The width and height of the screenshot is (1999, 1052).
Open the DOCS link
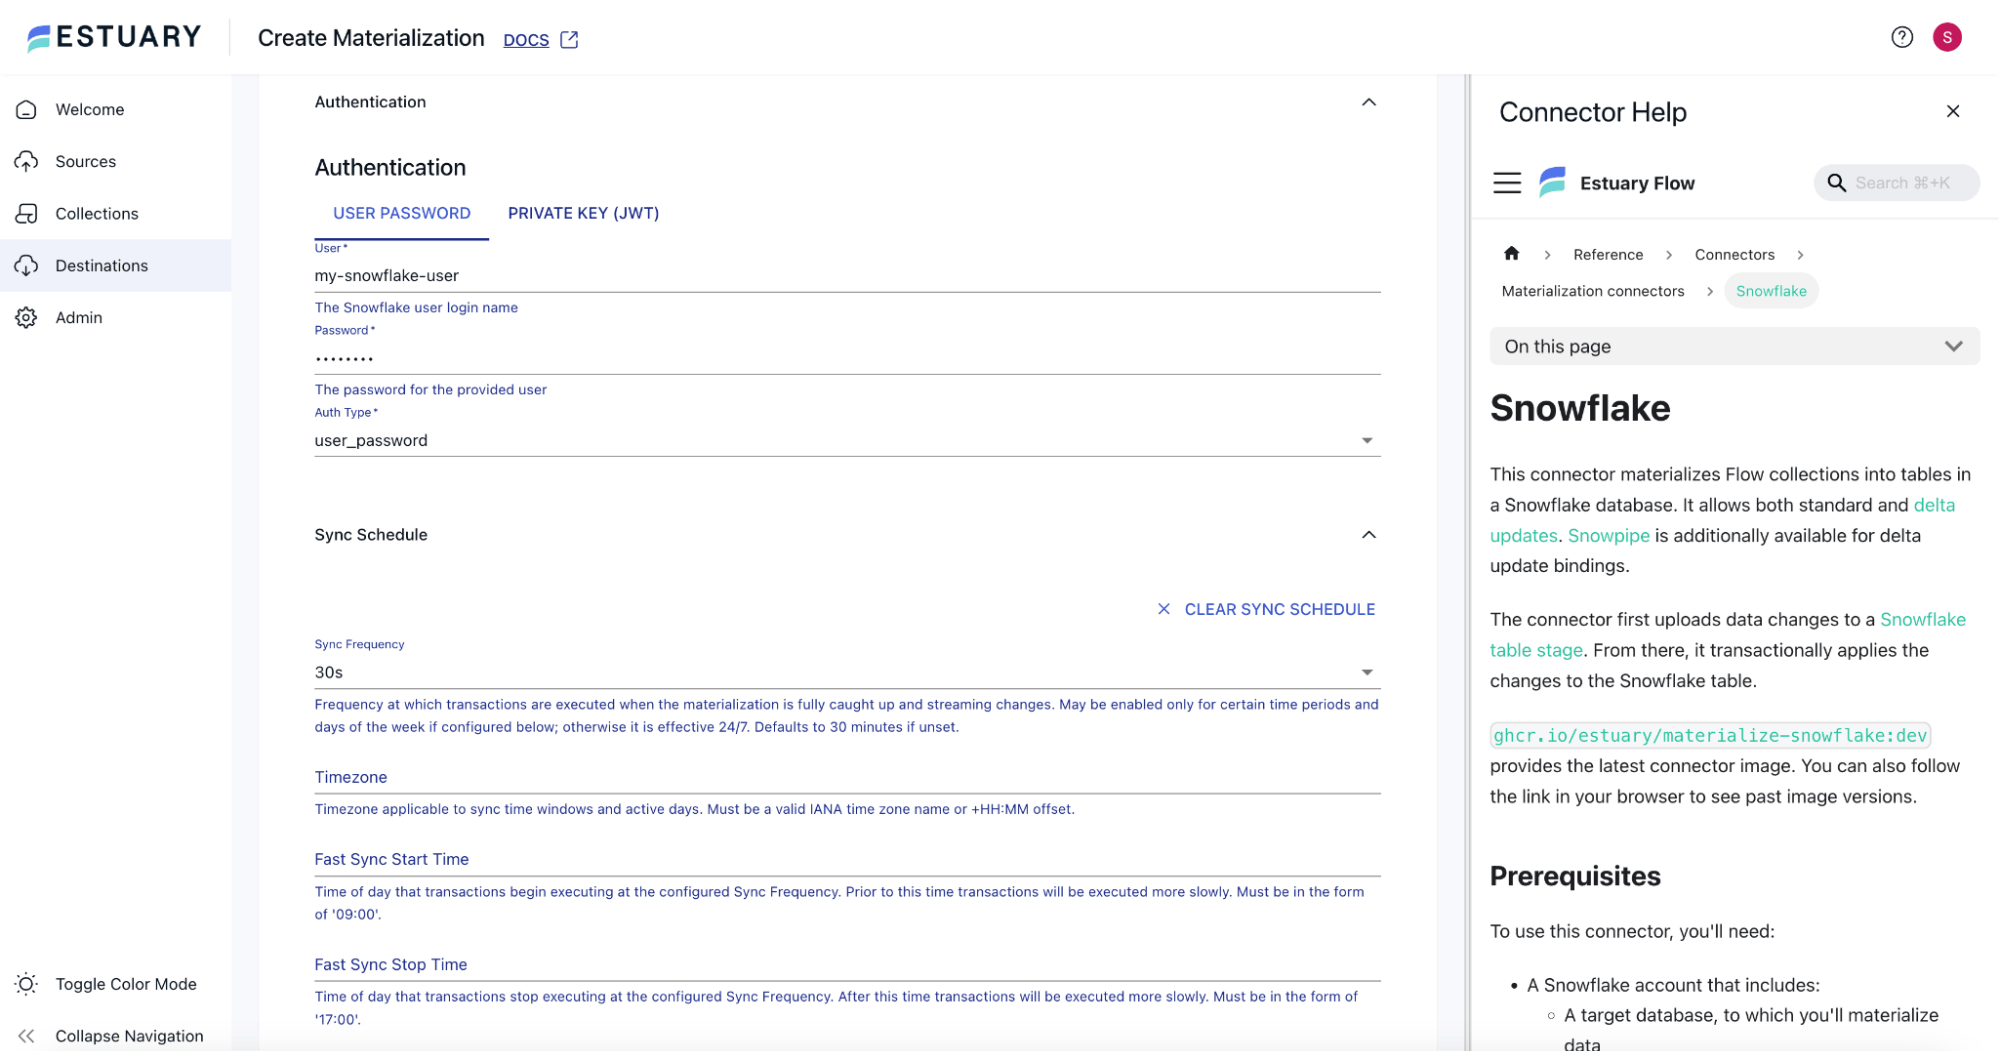click(526, 40)
